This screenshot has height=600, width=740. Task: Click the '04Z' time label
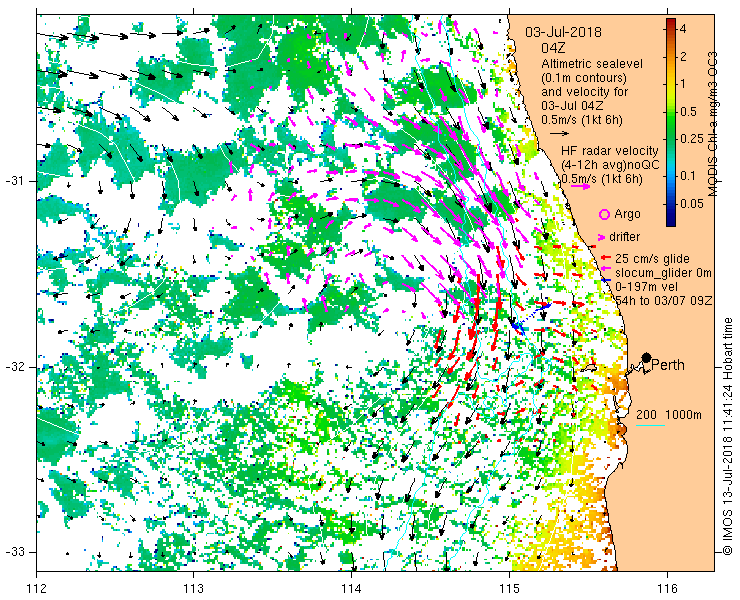[554, 48]
